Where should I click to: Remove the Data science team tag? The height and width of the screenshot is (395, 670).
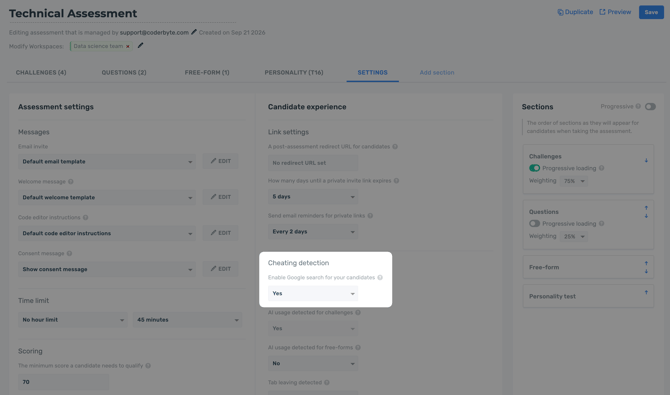tap(128, 46)
